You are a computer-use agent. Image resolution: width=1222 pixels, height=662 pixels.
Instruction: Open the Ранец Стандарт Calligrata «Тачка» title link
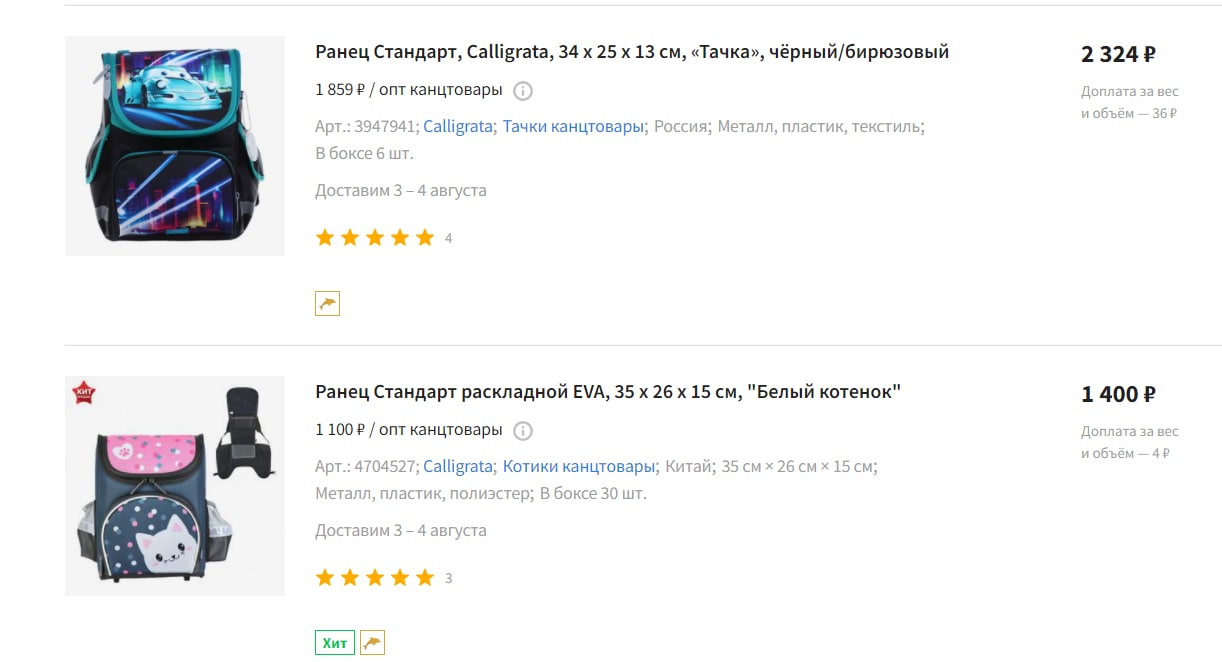point(632,52)
